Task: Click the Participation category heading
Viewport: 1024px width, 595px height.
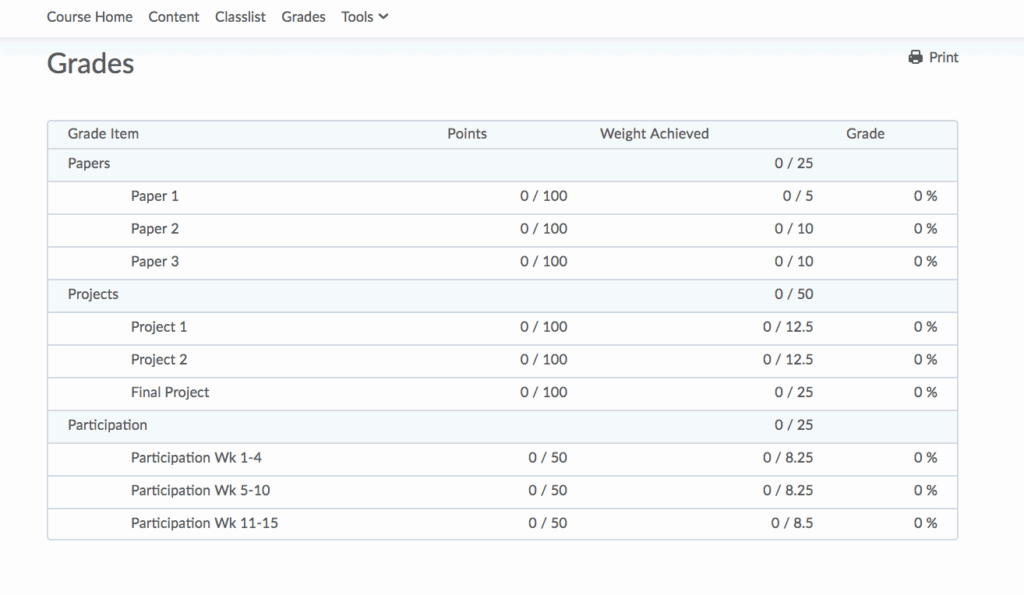Action: [107, 425]
